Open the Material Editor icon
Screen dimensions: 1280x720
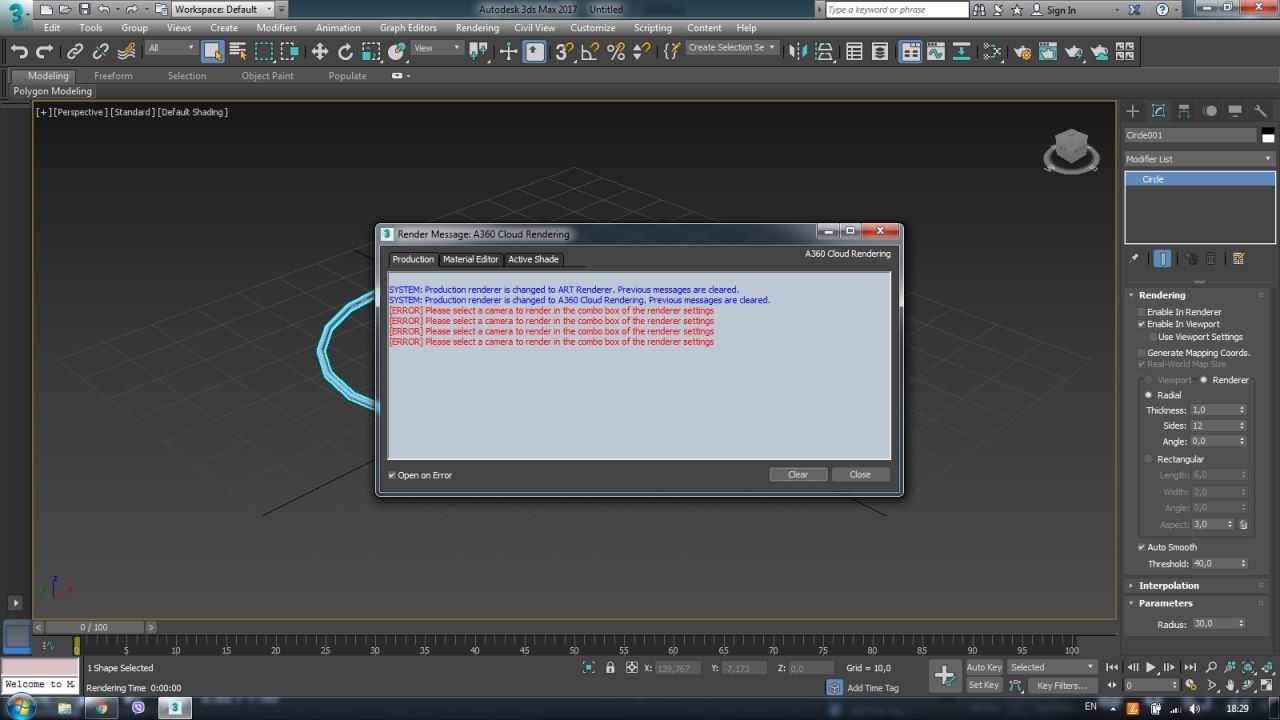coord(993,52)
